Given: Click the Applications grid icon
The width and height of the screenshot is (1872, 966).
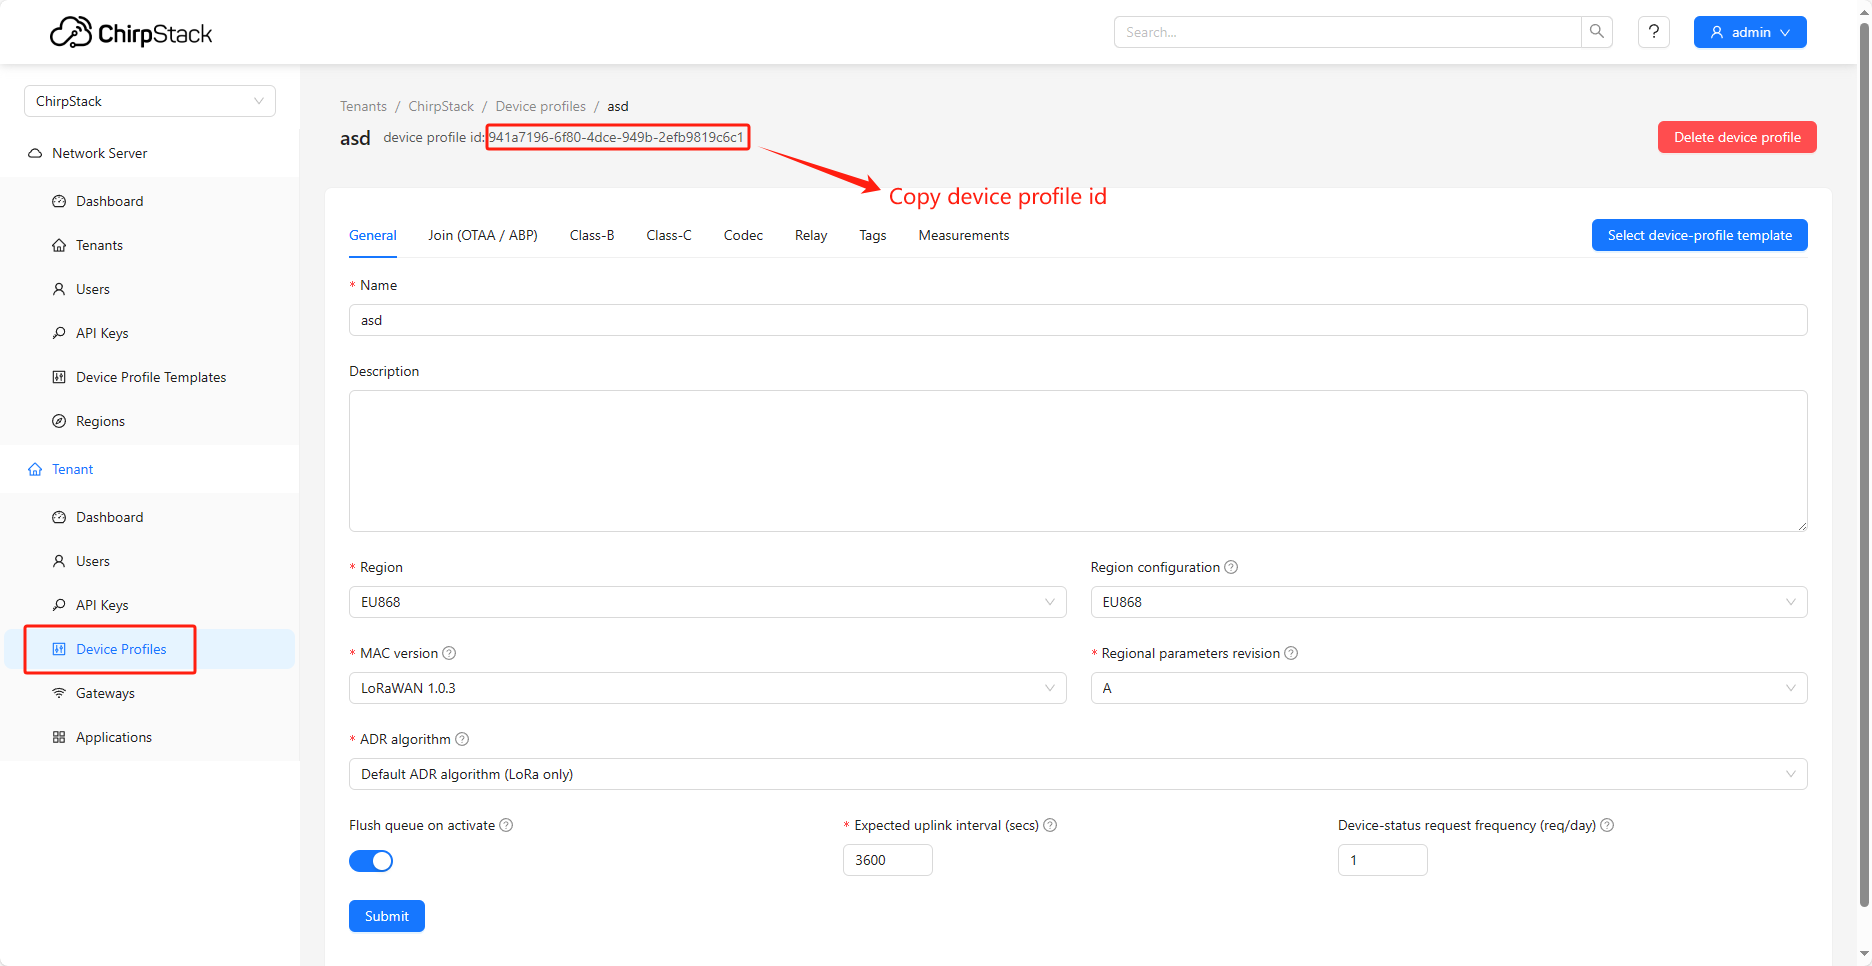Looking at the screenshot, I should (x=59, y=737).
